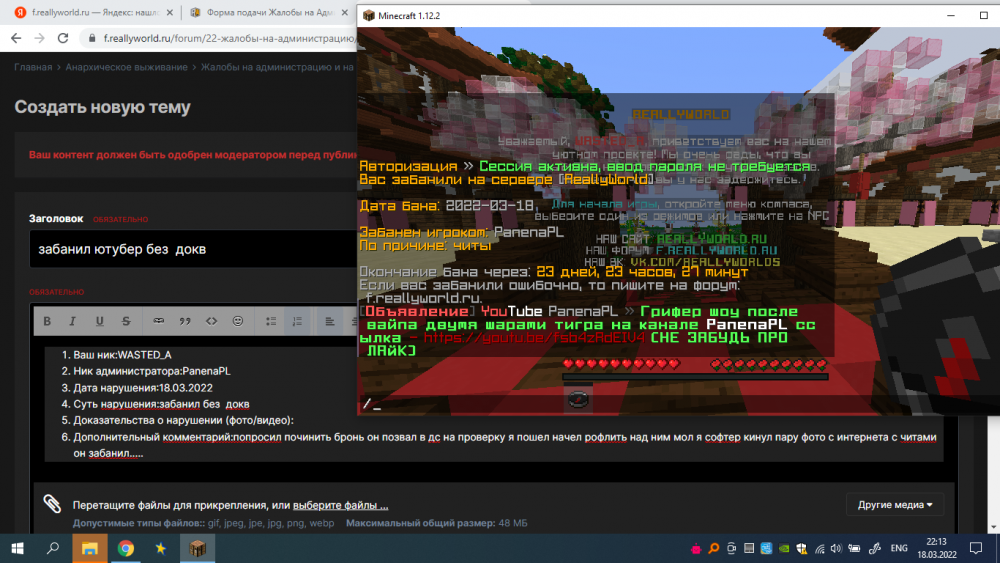Open the clock showing 22:13
The width and height of the screenshot is (1000, 563).
[x=937, y=548]
